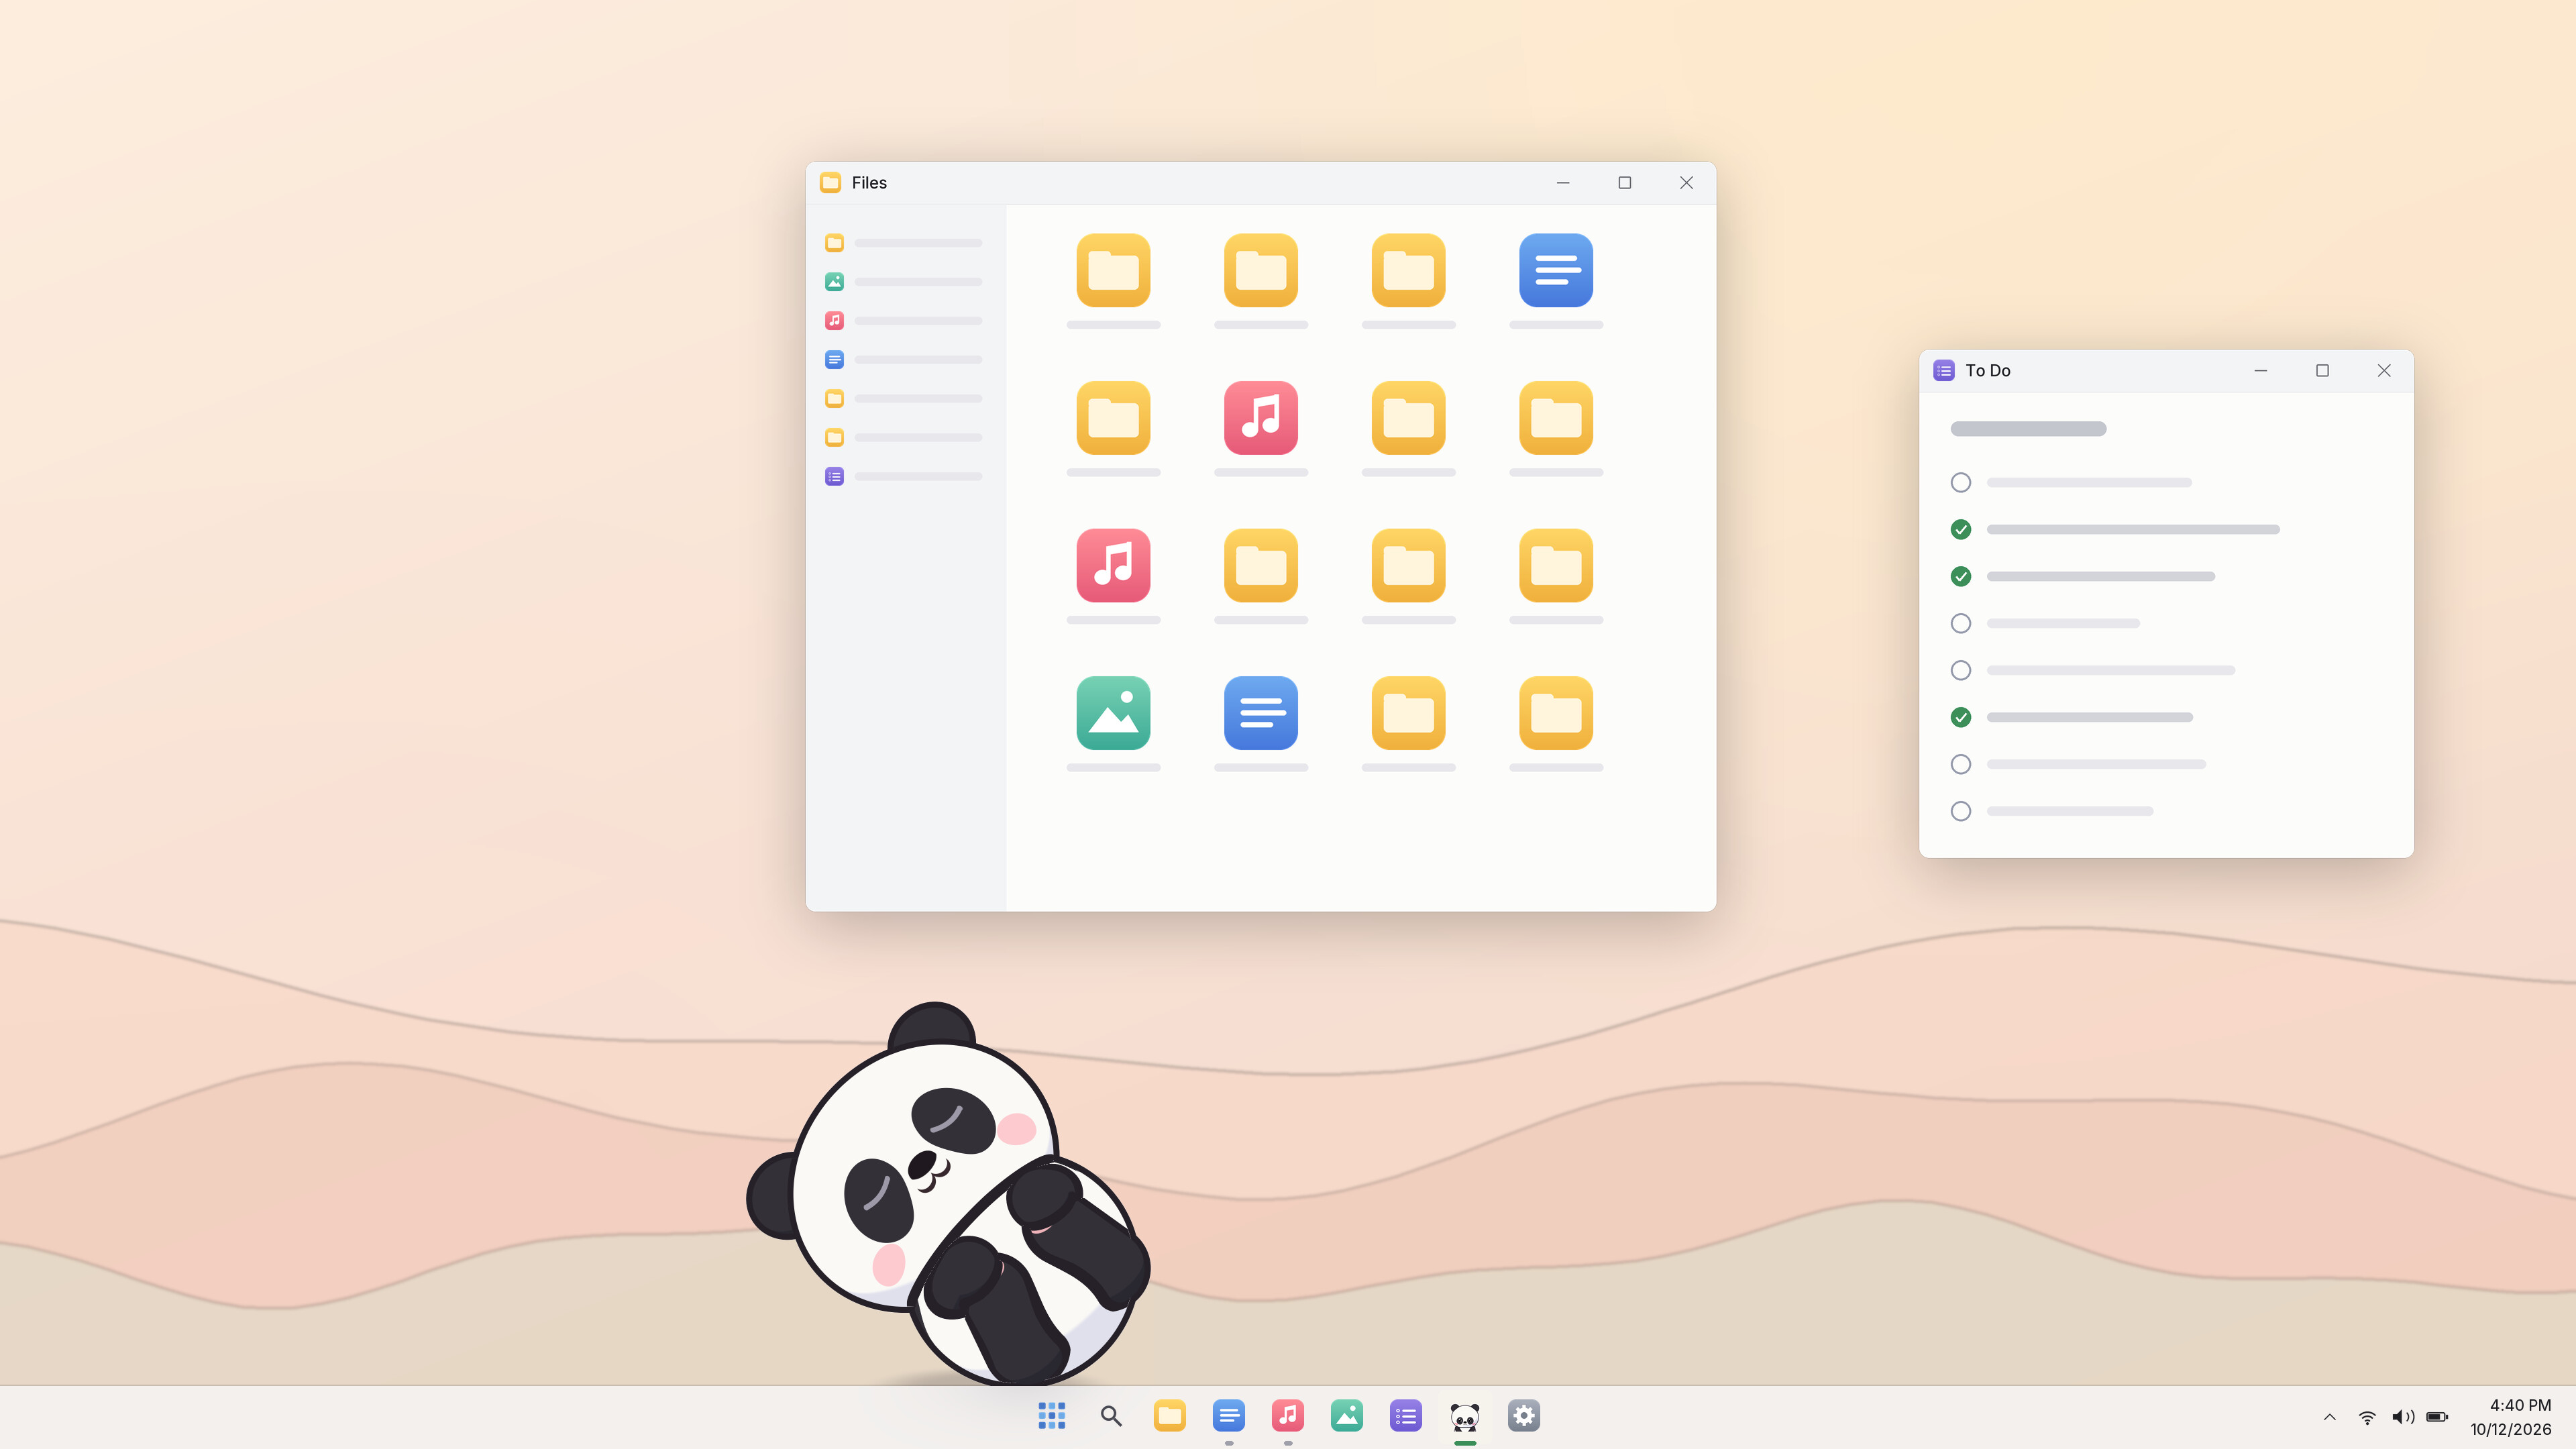Open last folder in Files bottom row
Viewport: 2576px width, 1449px height.
click(1556, 713)
